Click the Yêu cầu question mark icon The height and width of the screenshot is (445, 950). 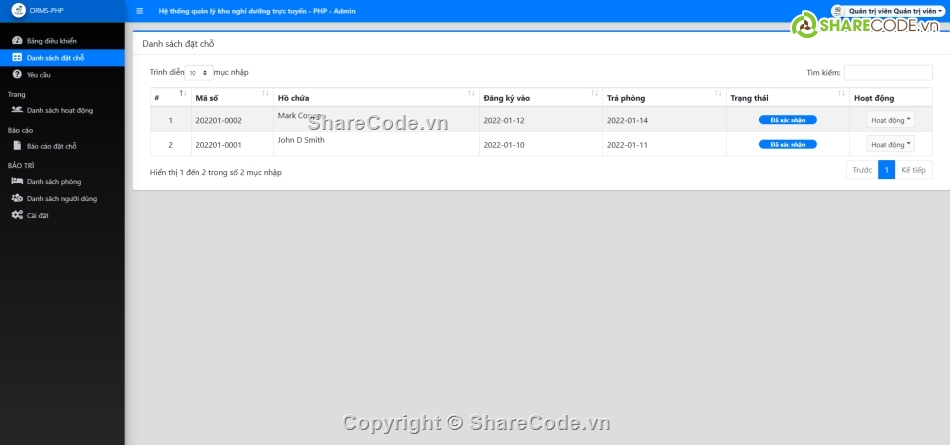(x=17, y=75)
